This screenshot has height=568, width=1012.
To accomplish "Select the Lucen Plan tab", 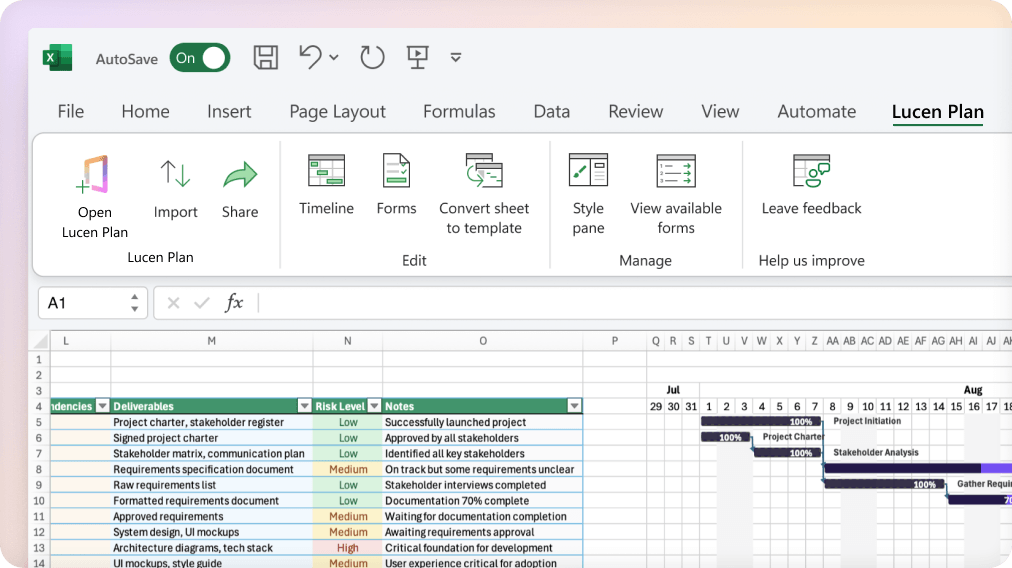I will click(x=938, y=112).
